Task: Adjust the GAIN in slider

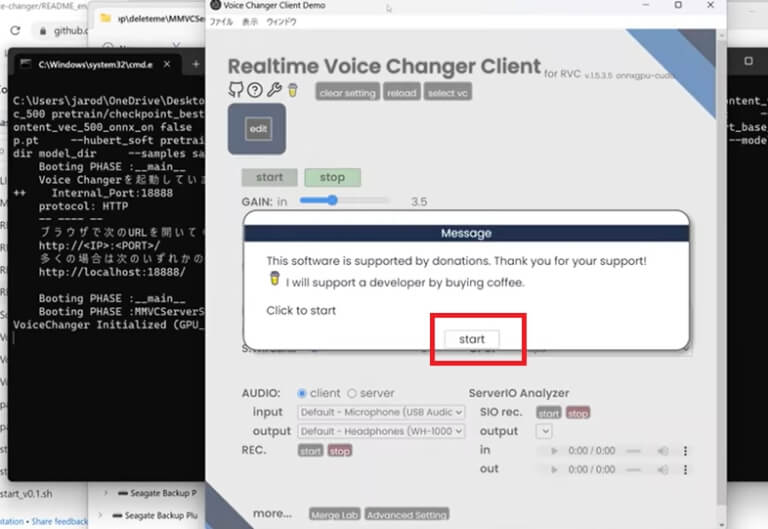Action: click(332, 201)
